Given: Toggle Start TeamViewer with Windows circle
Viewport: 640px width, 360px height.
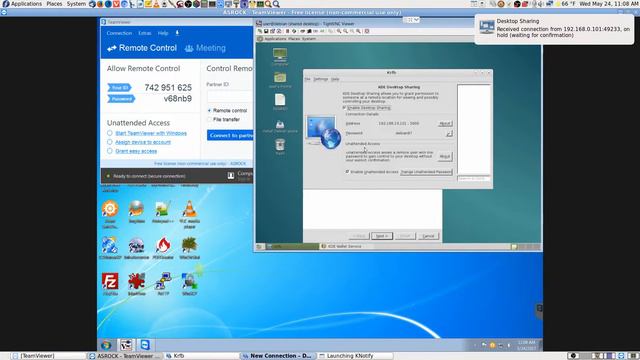Looking at the screenshot, I should pos(109,133).
